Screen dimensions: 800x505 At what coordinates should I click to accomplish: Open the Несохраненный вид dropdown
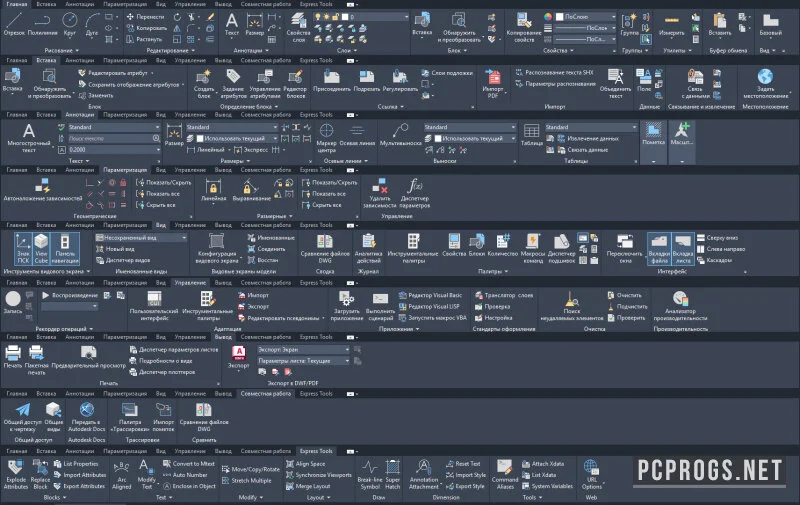coord(142,238)
